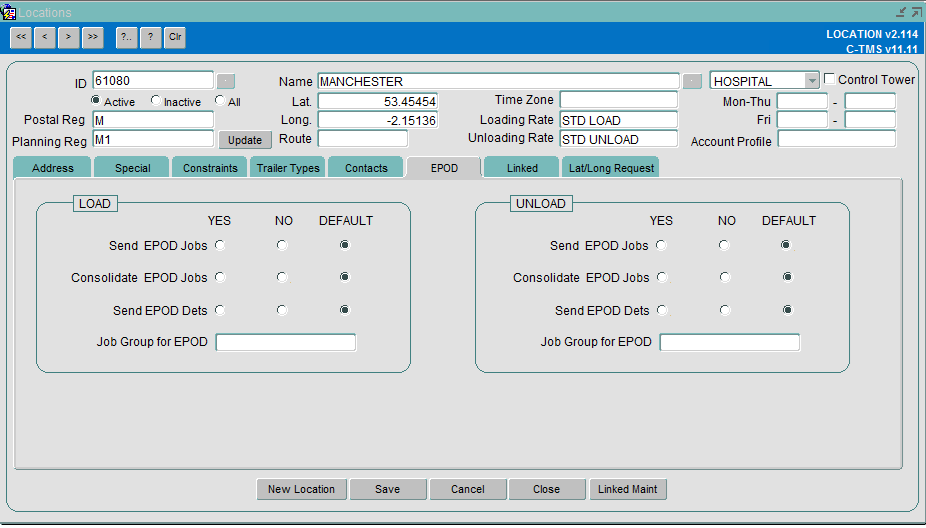Set UNLOAD Consolidate EPOD Jobs to YES
The image size is (926, 528).
pyautogui.click(x=663, y=277)
